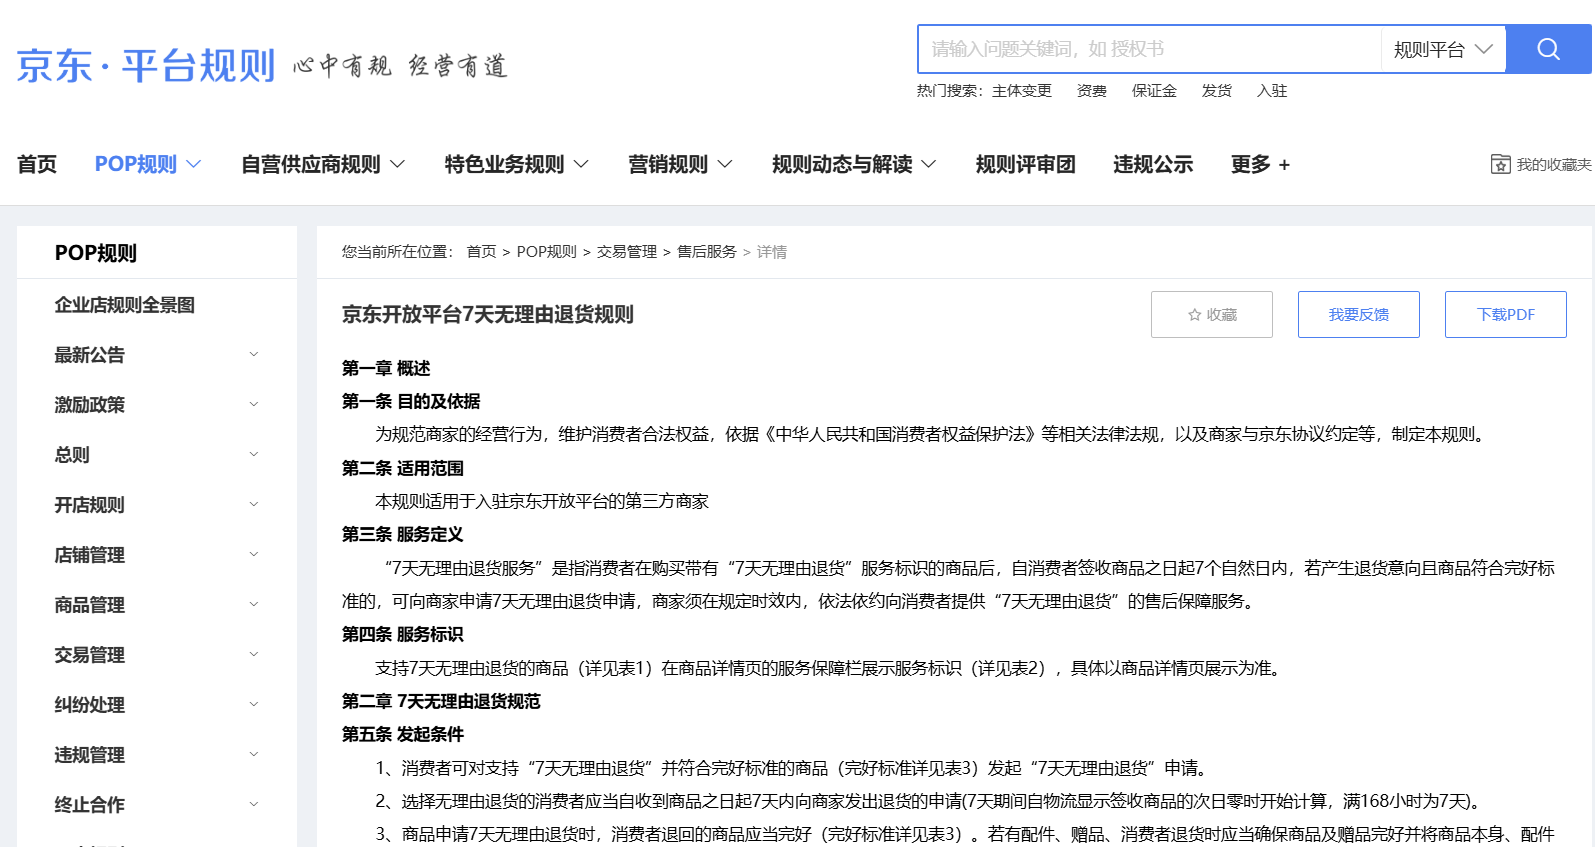
Task: Click heading 第一条 目的及依据
Action: click(x=411, y=401)
